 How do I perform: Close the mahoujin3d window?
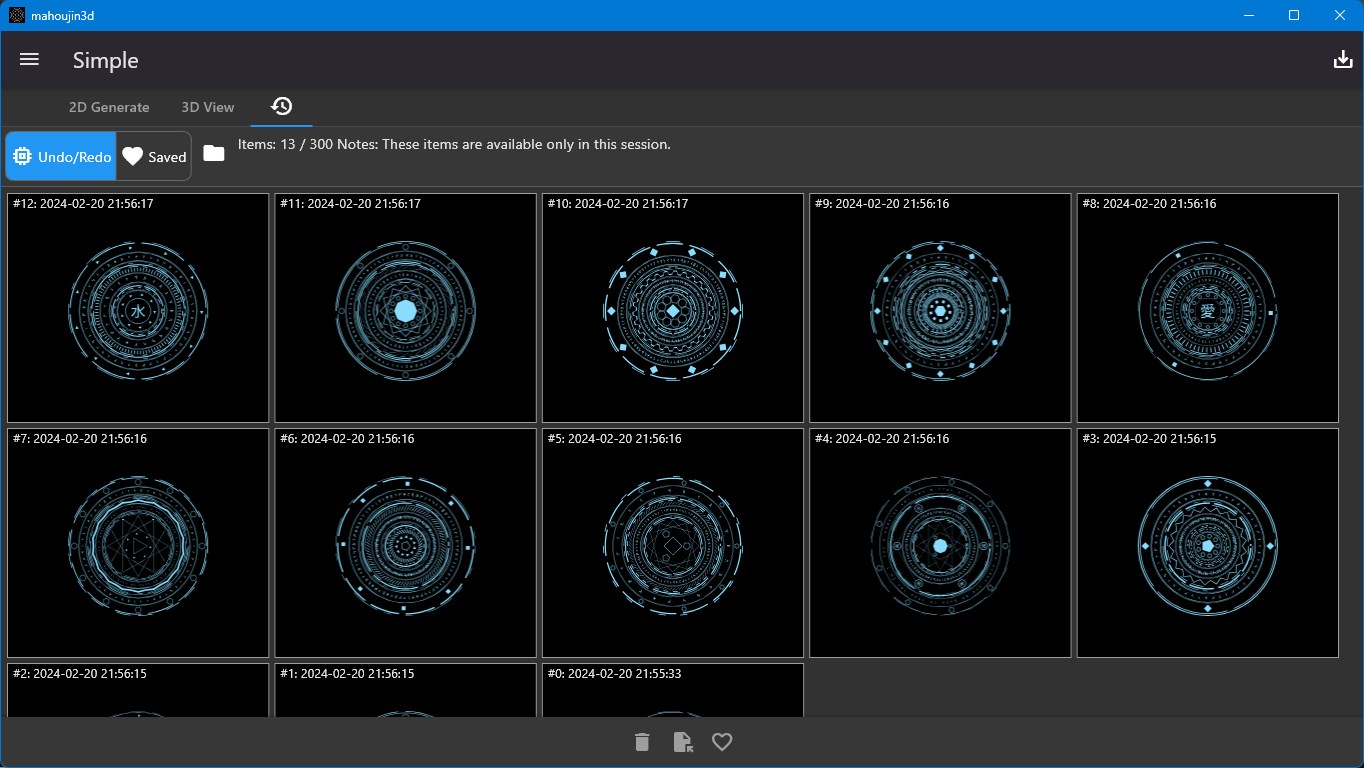coord(1341,15)
